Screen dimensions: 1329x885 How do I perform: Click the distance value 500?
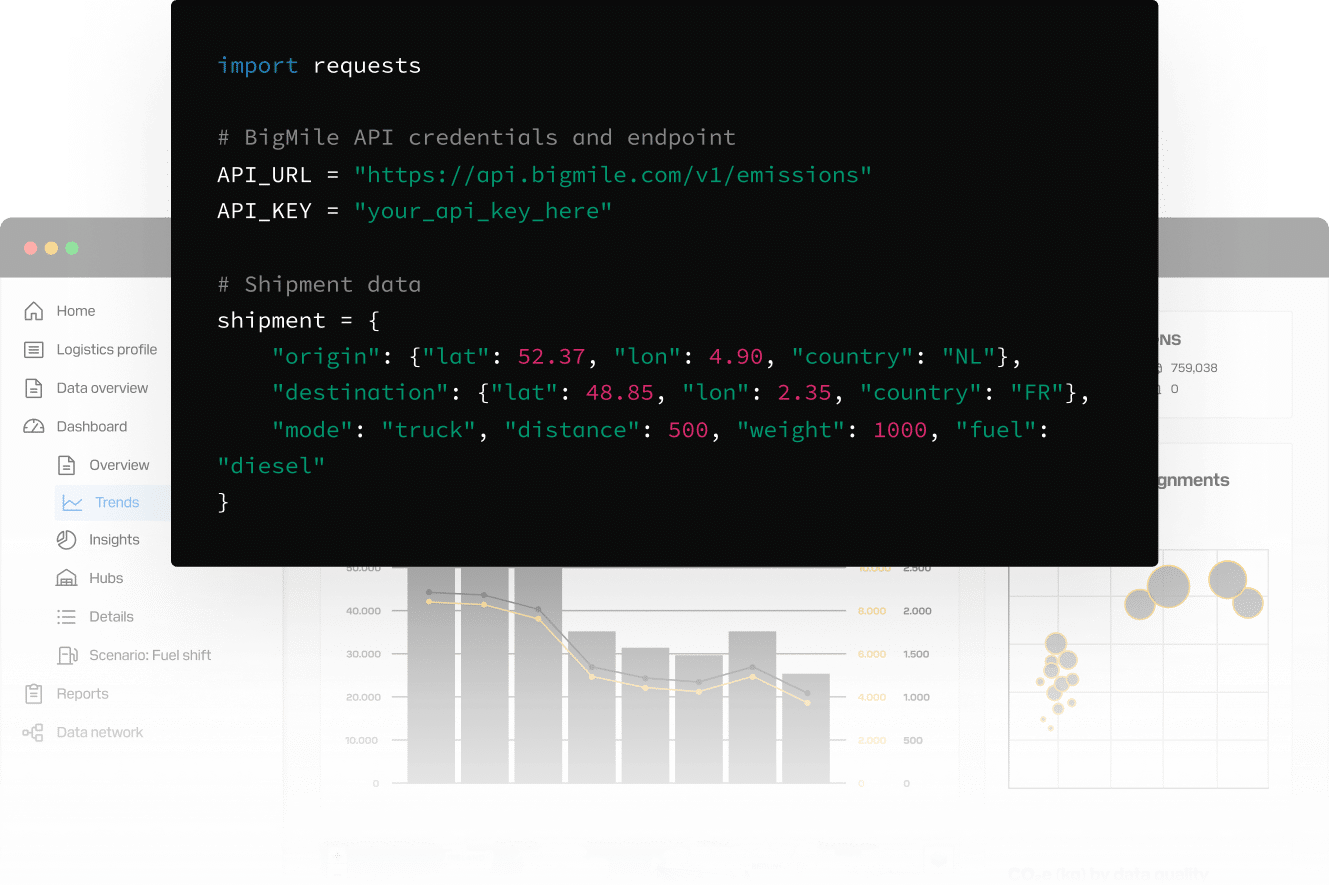688,430
